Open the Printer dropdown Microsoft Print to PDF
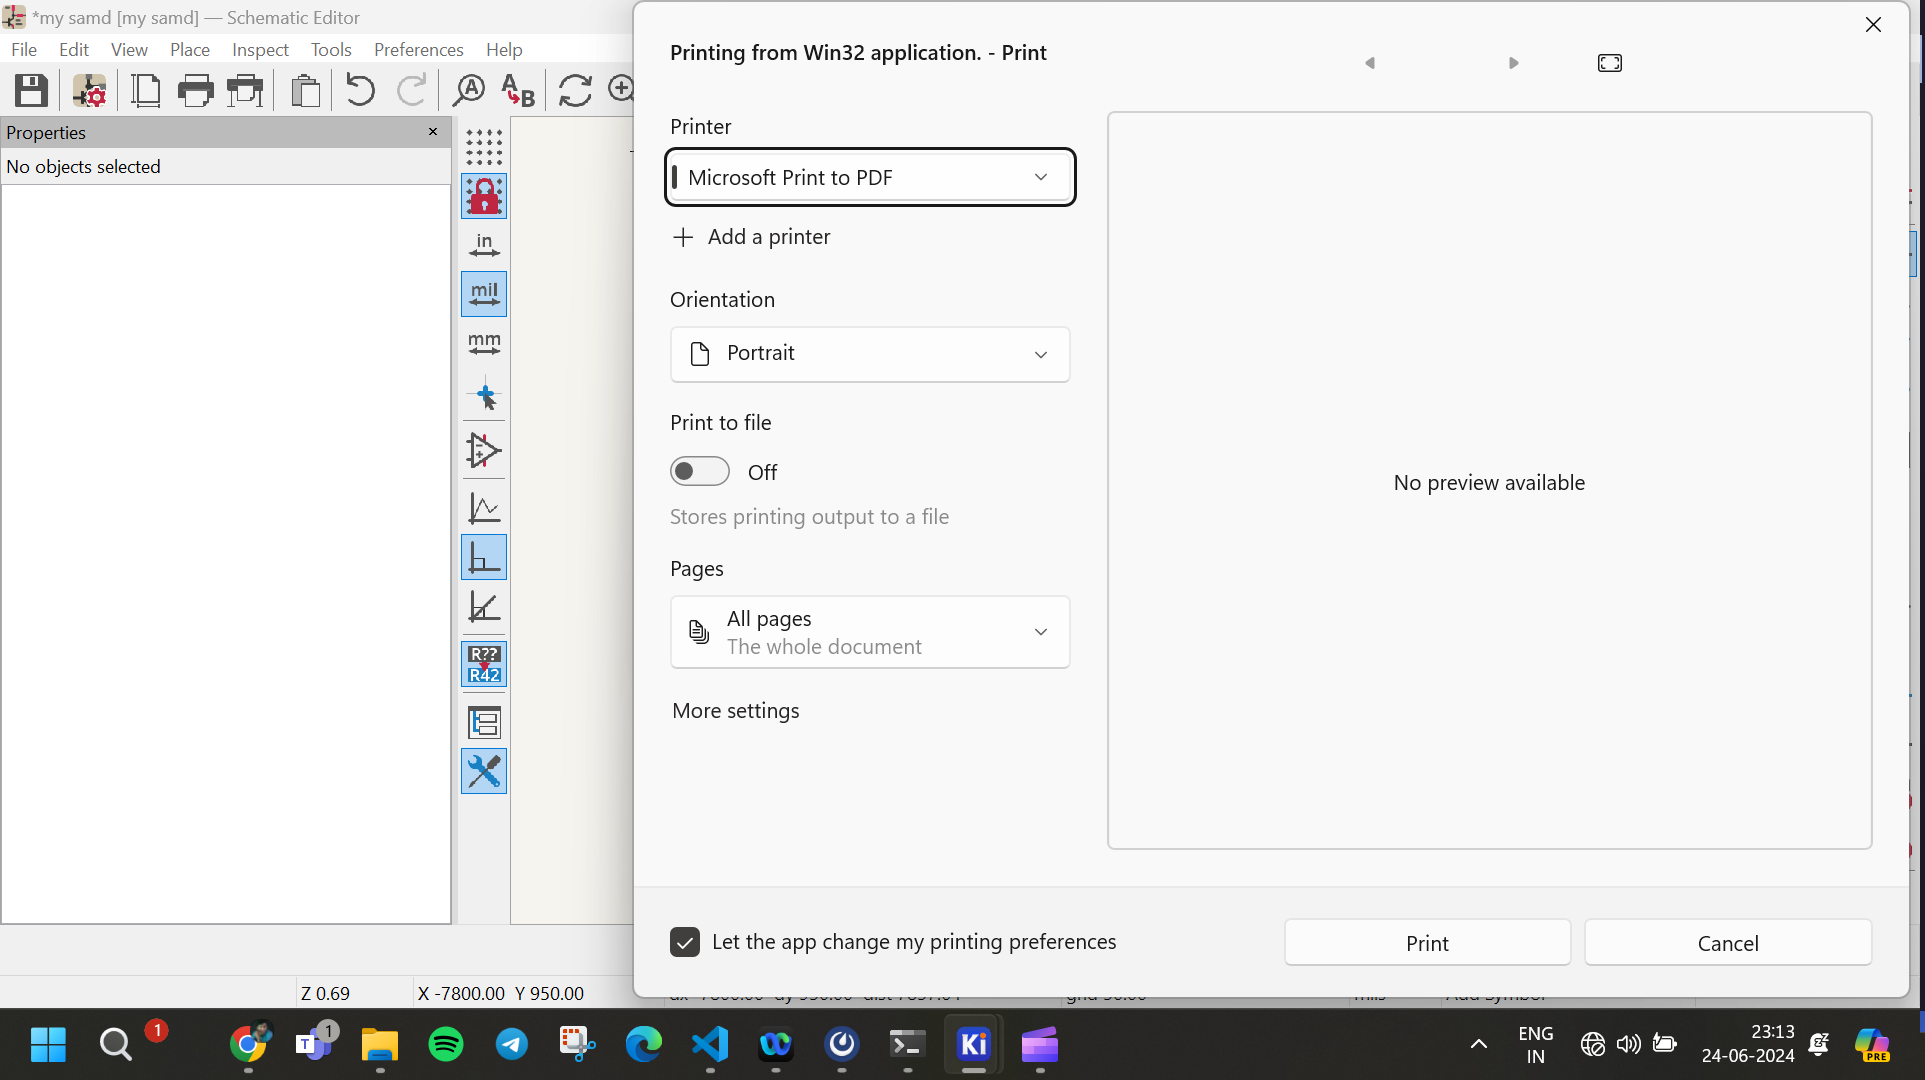1925x1080 pixels. (870, 177)
